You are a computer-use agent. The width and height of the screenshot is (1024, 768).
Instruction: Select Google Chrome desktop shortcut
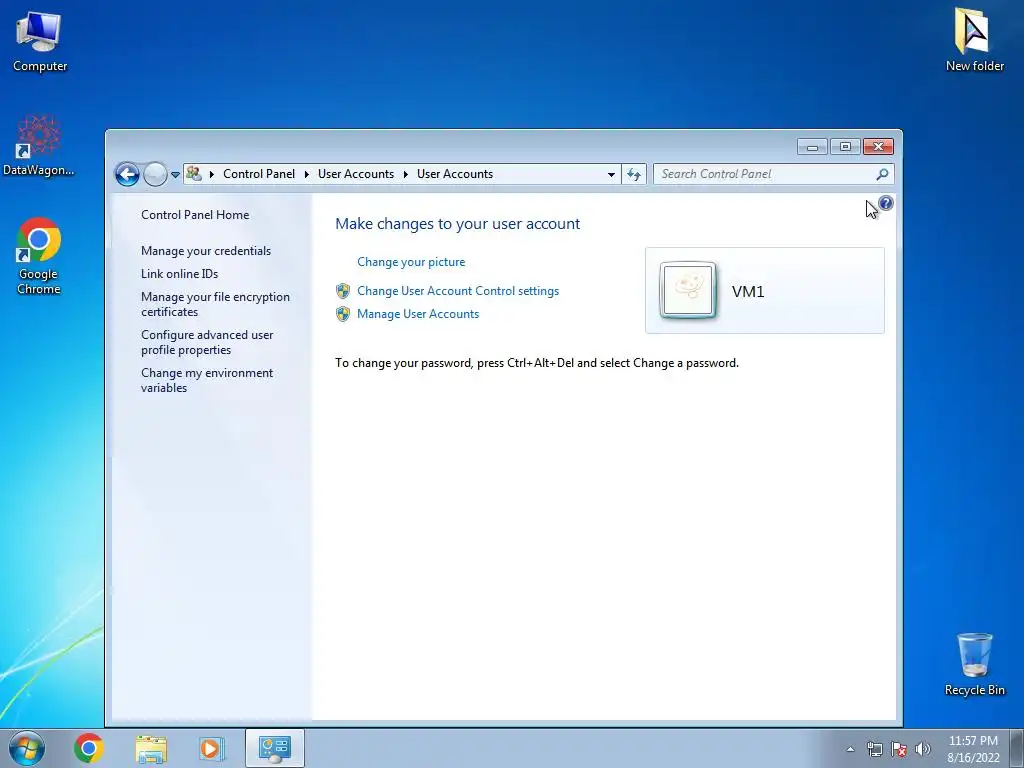click(x=39, y=256)
